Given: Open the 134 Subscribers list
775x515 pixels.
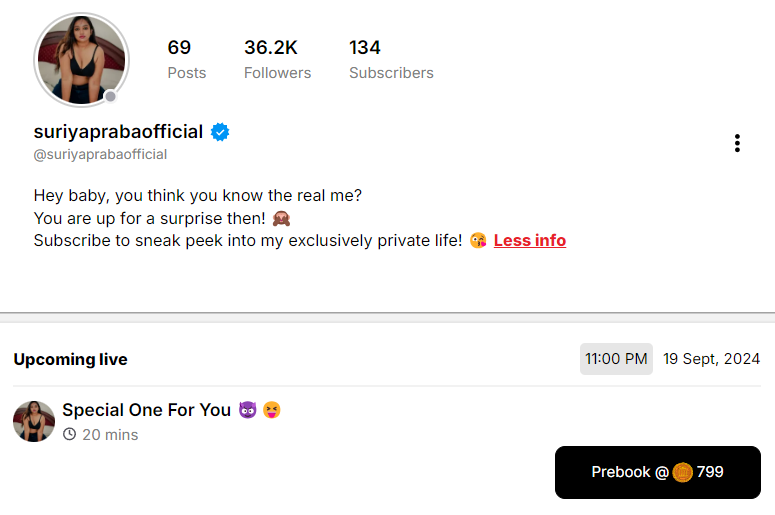Looking at the screenshot, I should 391,59.
